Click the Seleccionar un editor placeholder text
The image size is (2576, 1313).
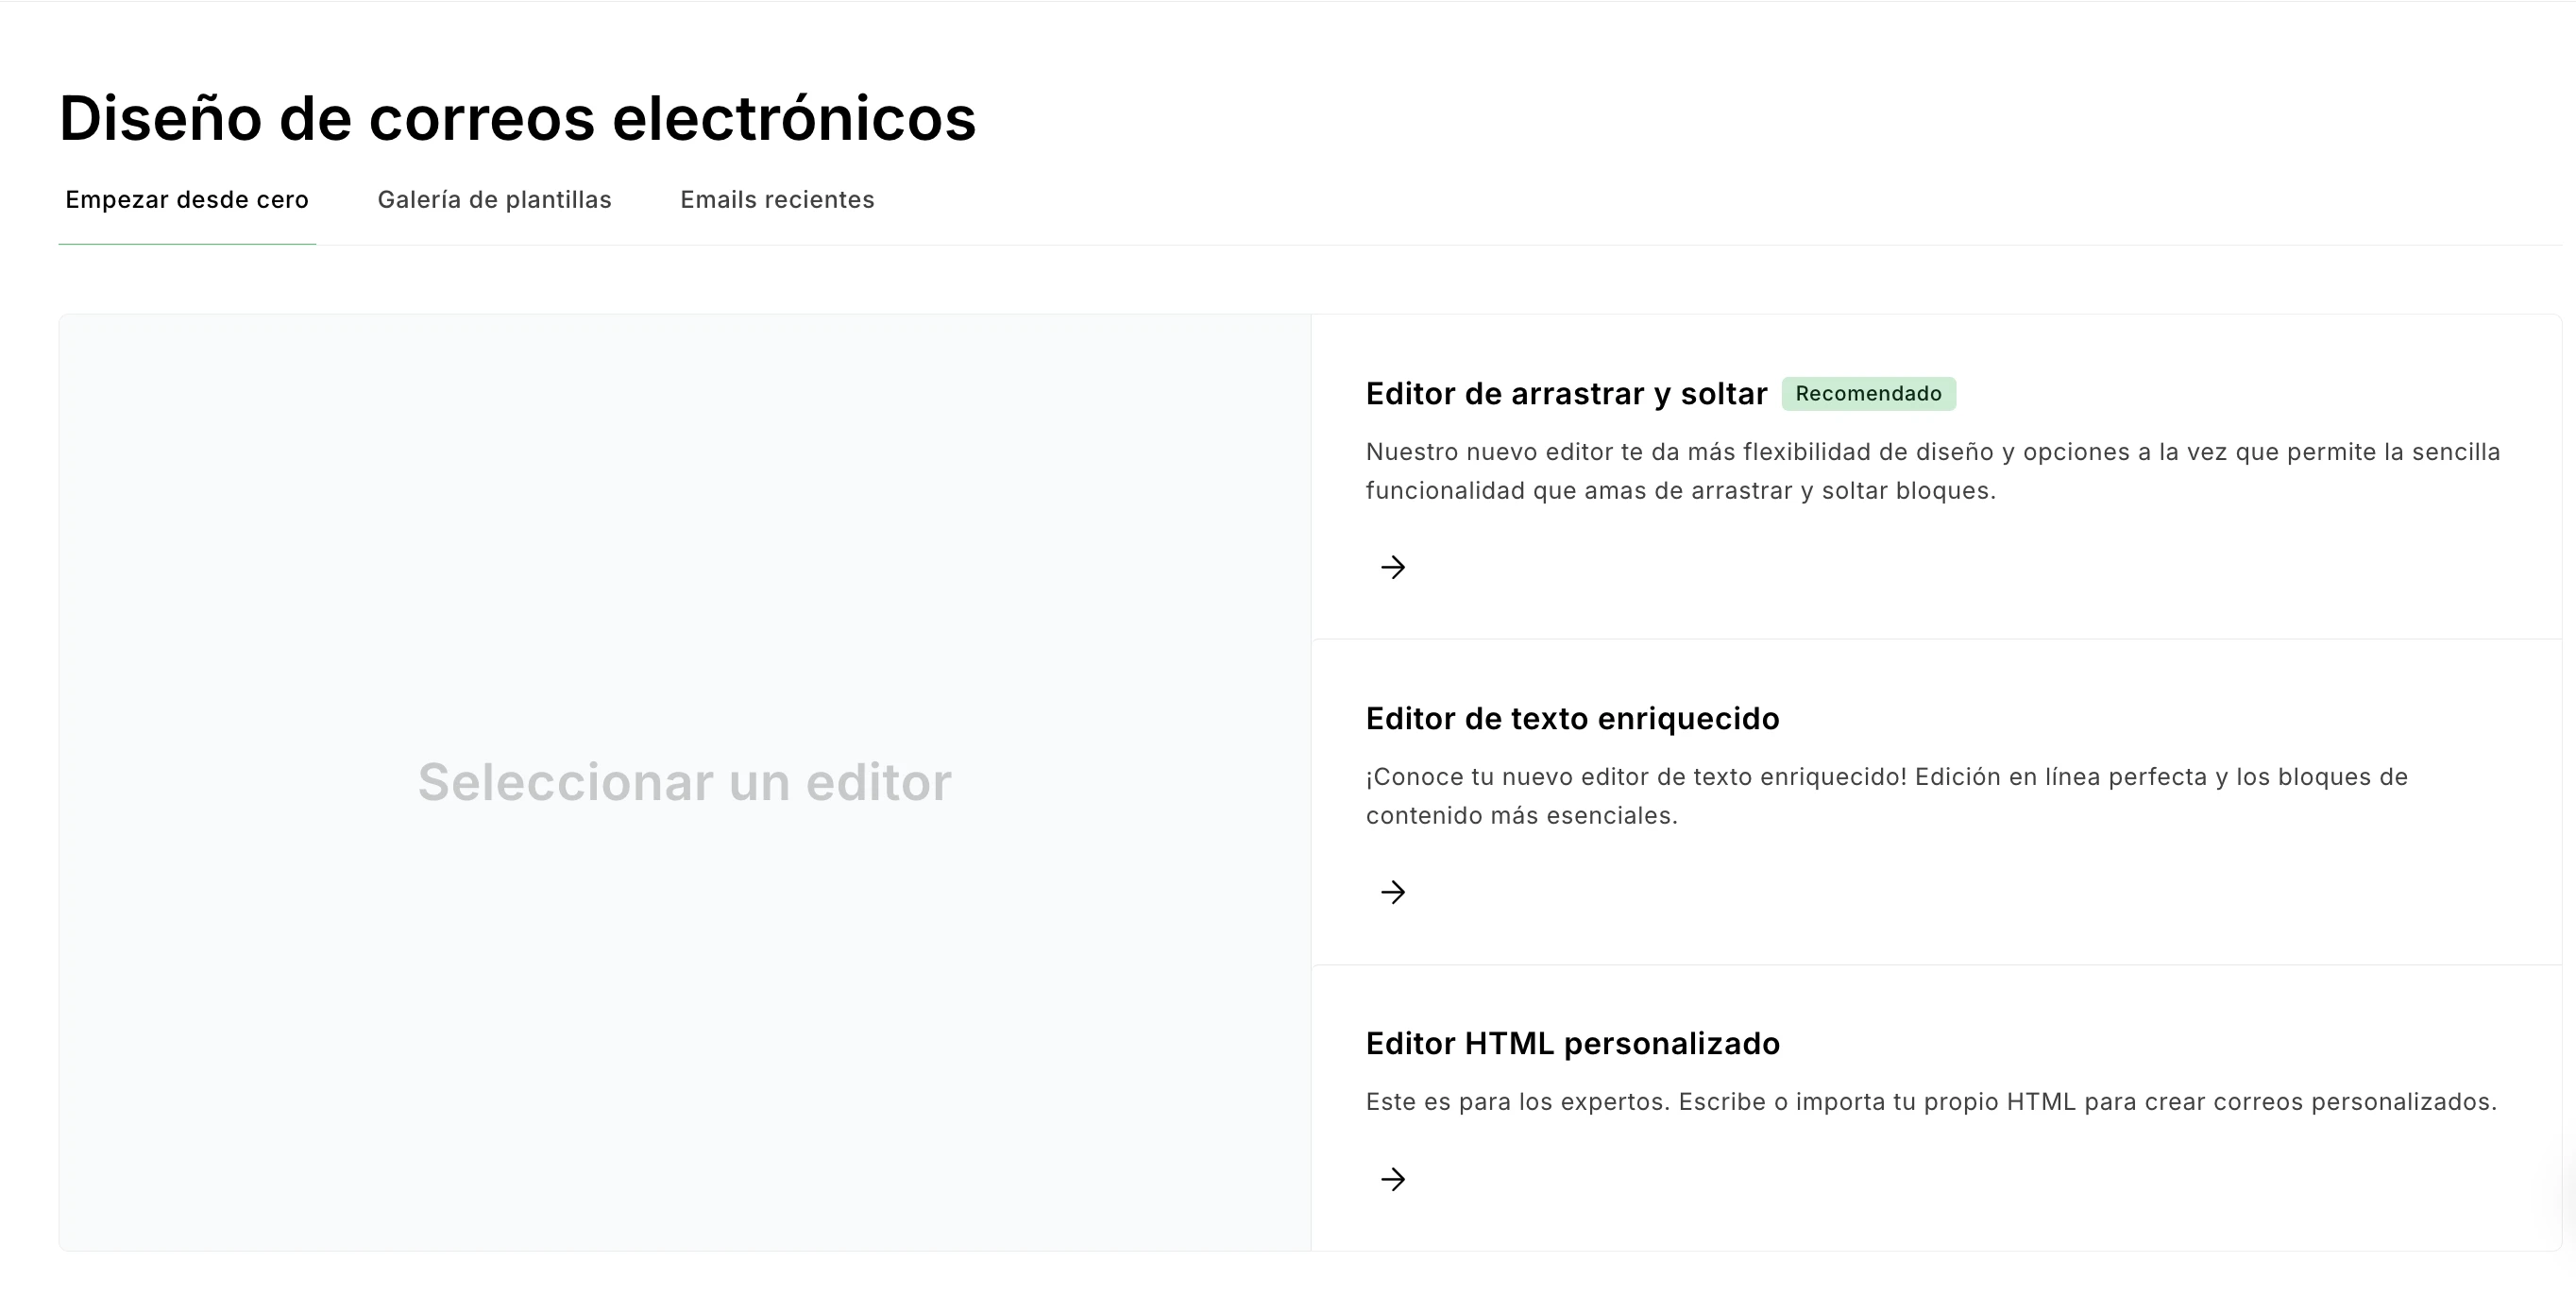[x=684, y=782]
